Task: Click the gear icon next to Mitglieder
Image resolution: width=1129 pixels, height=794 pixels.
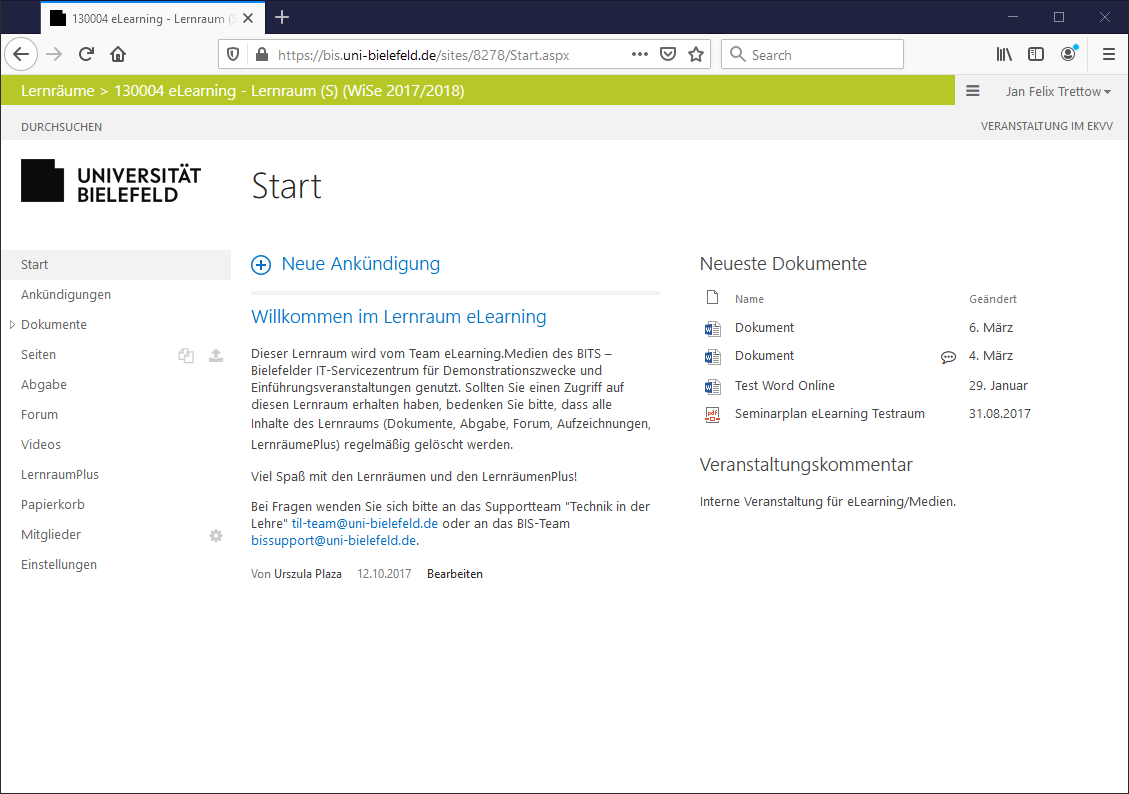Action: 216,536
